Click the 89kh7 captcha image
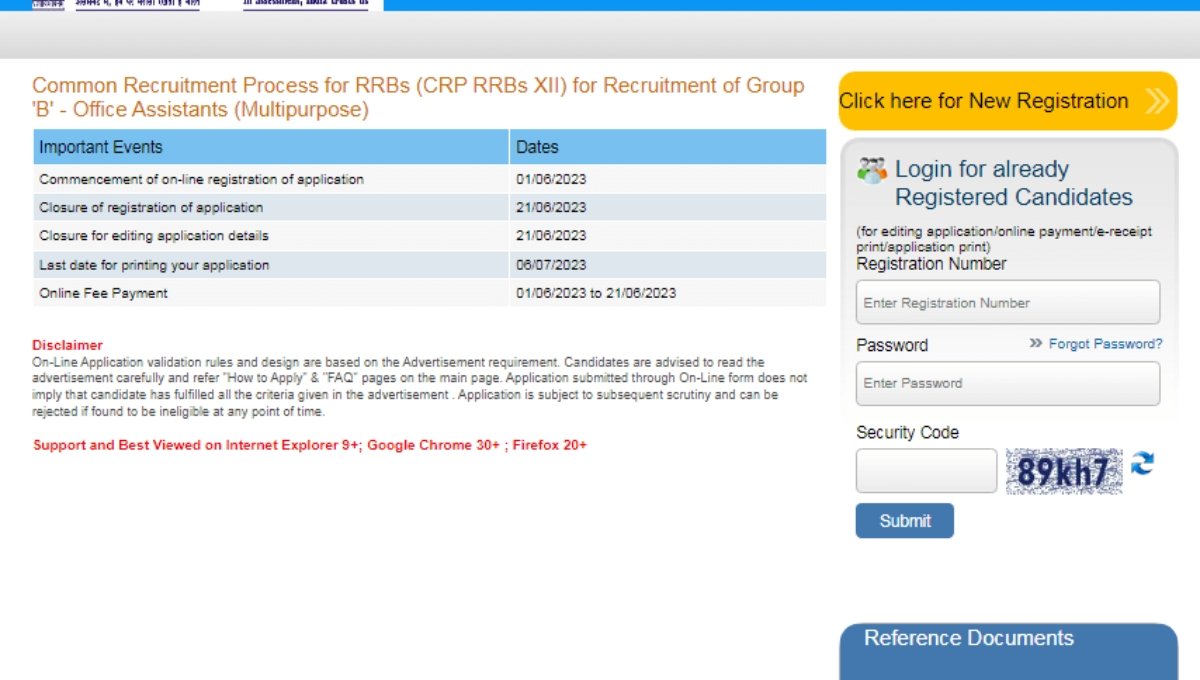1200x680 pixels. pyautogui.click(x=1064, y=471)
